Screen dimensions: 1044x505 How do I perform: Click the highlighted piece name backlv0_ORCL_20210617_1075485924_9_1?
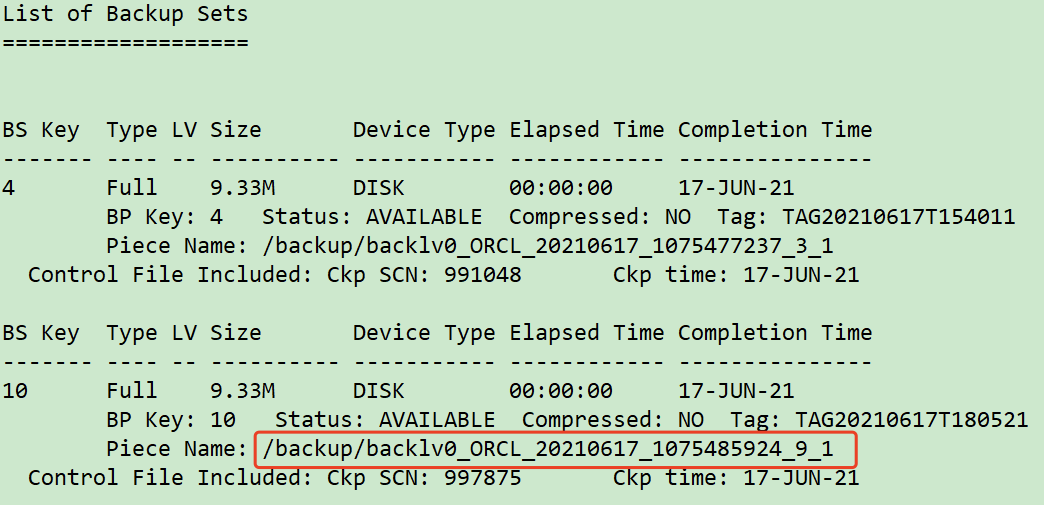(547, 449)
